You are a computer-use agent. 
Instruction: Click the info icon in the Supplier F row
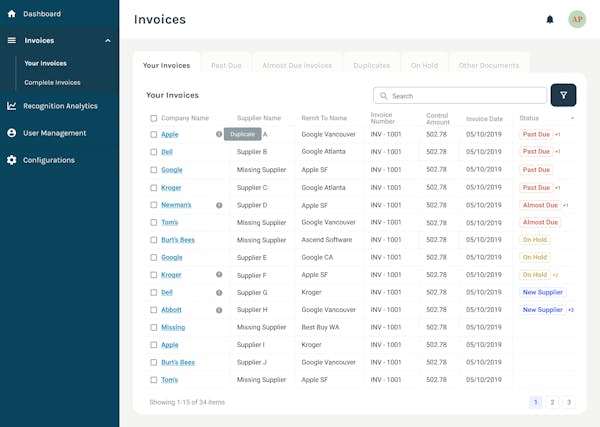click(219, 274)
